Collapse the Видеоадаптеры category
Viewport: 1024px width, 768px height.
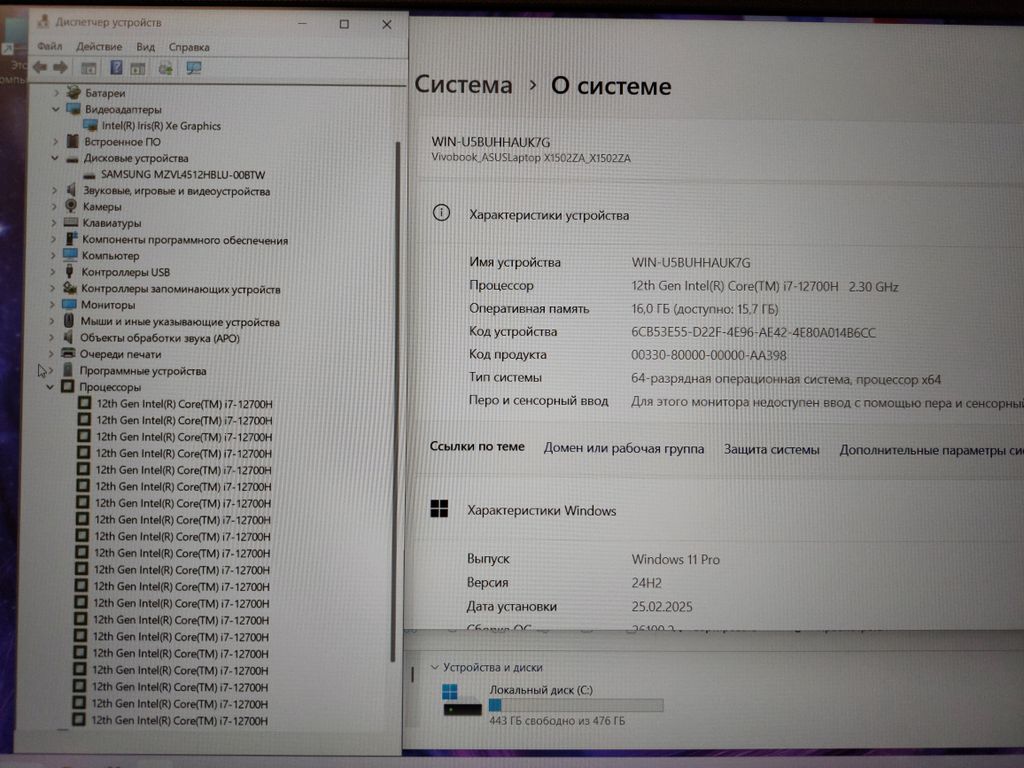coord(57,109)
